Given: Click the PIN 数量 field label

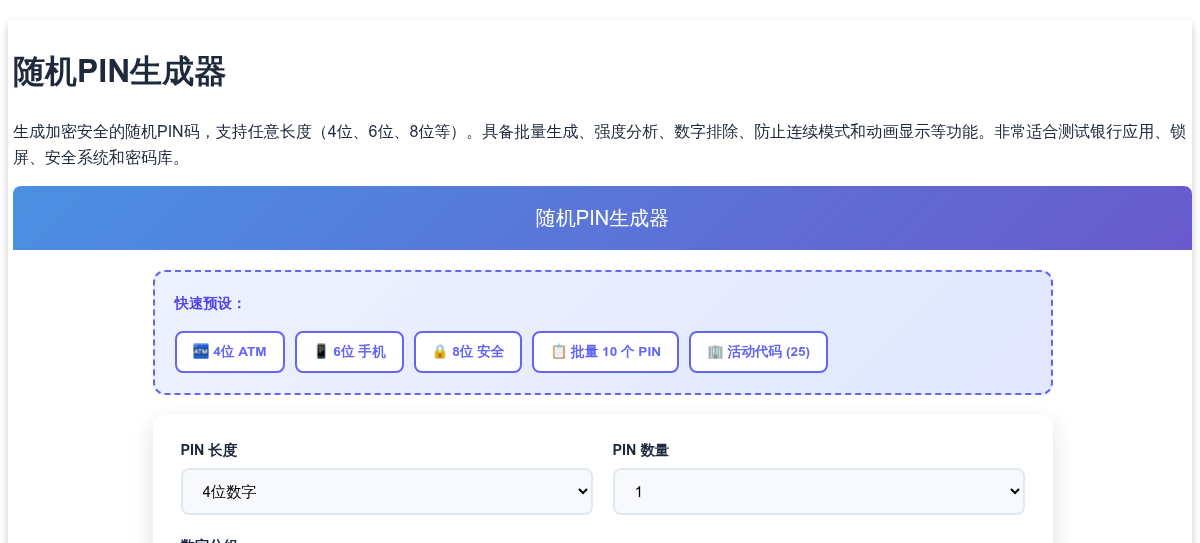Looking at the screenshot, I should point(641,450).
